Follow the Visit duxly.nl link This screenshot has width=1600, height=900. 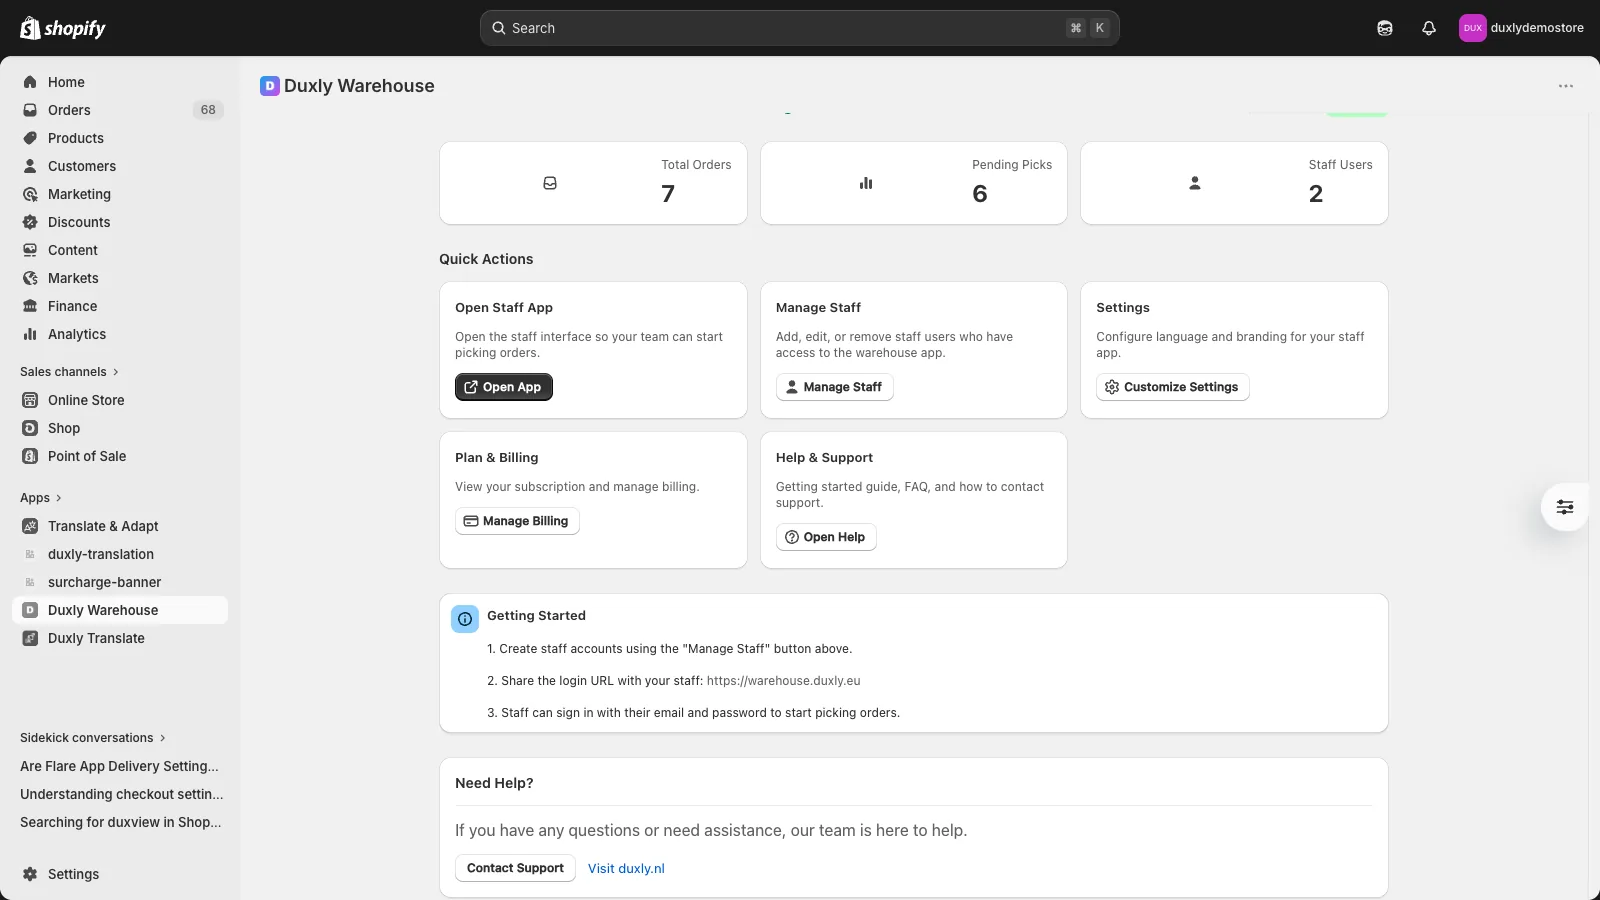point(626,868)
